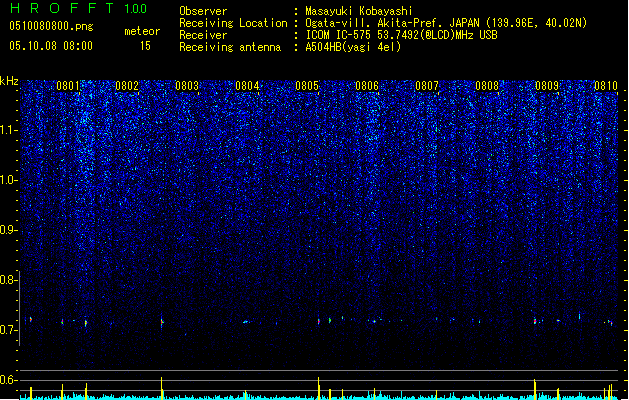
Task: Click the version number 1.00
Action: (135, 9)
